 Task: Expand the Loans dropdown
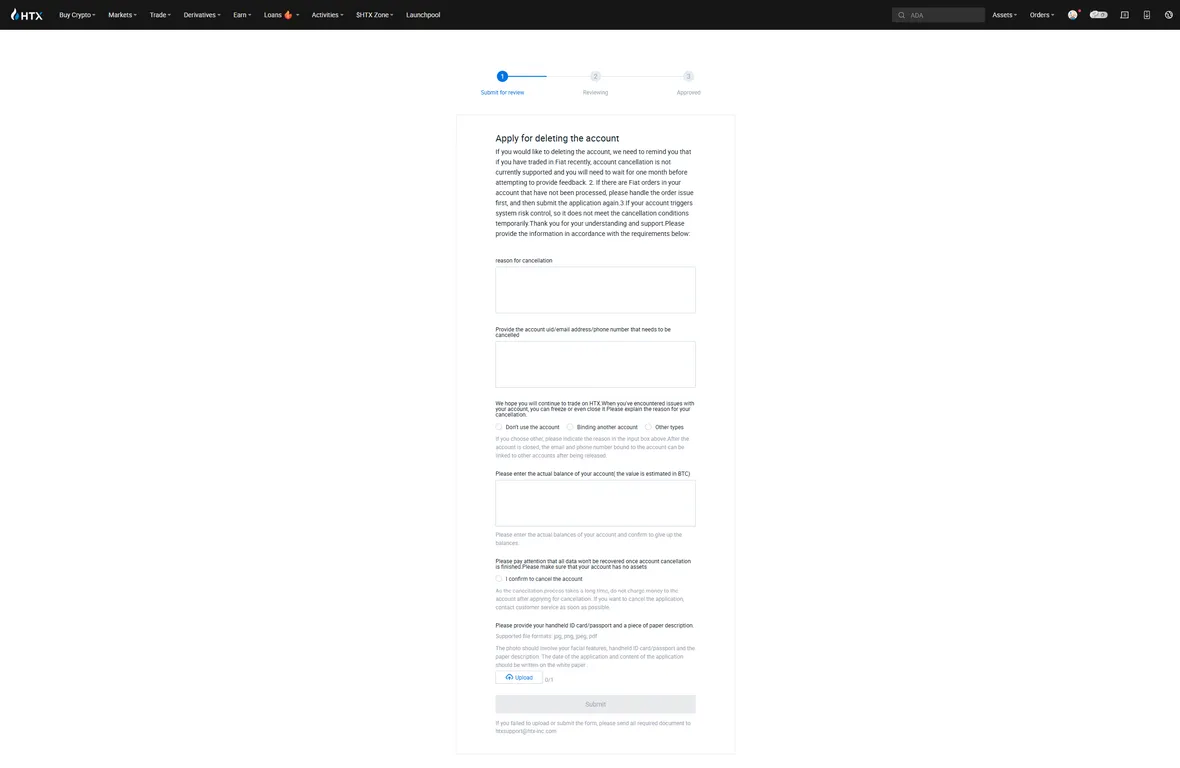pos(281,14)
